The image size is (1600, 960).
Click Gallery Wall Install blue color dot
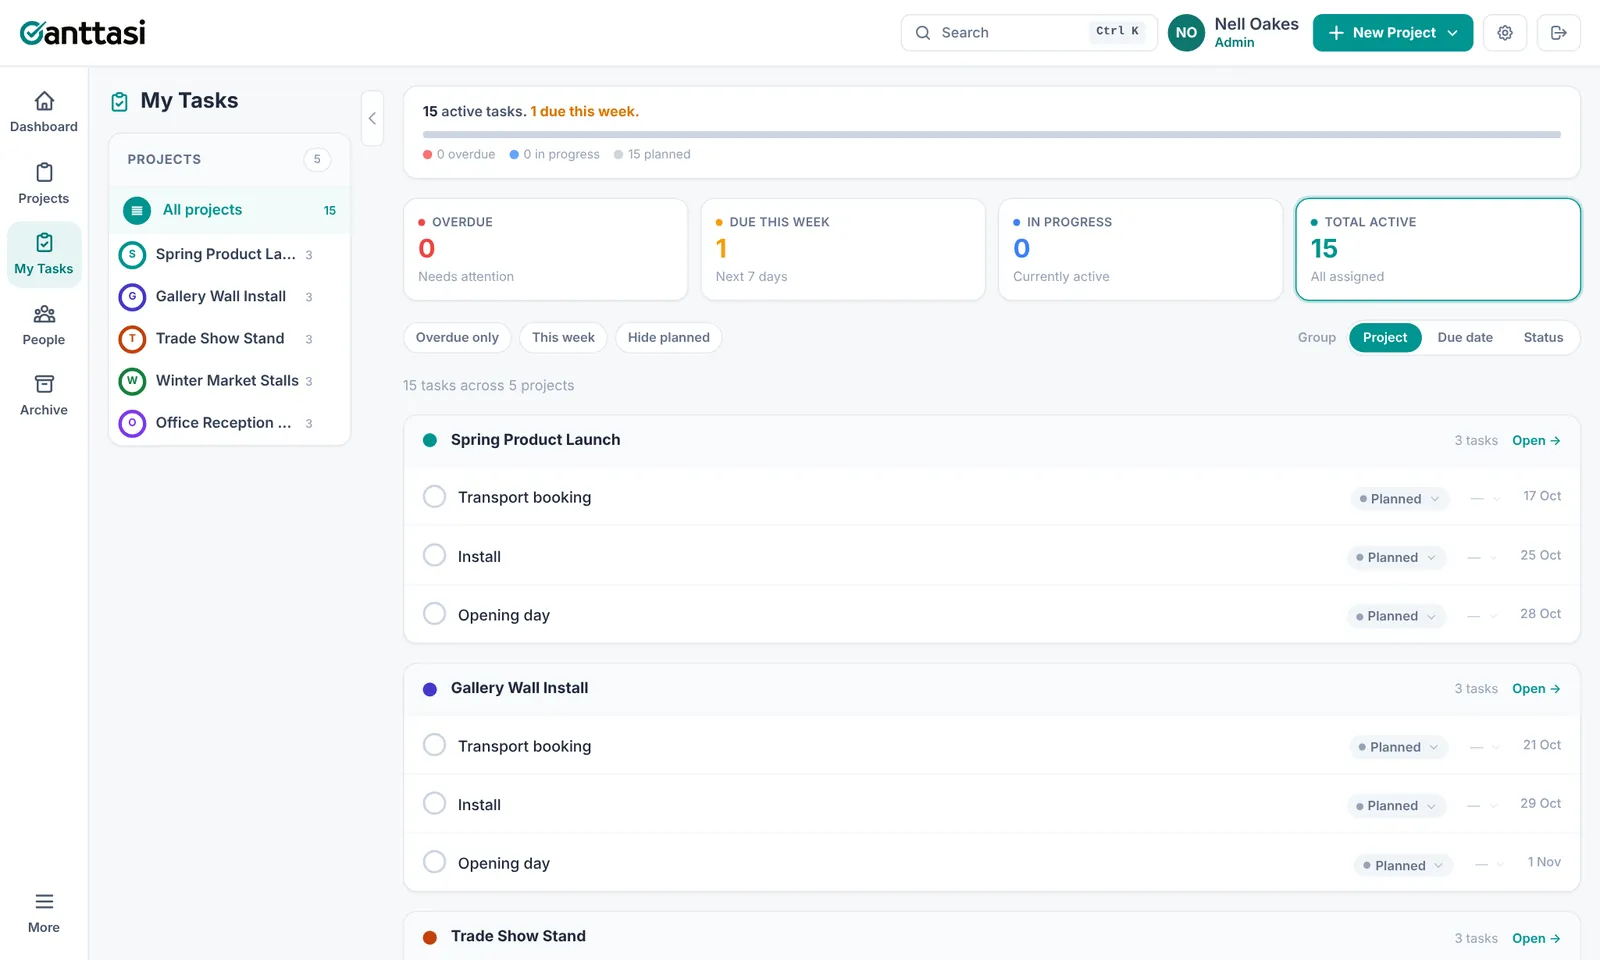(430, 689)
